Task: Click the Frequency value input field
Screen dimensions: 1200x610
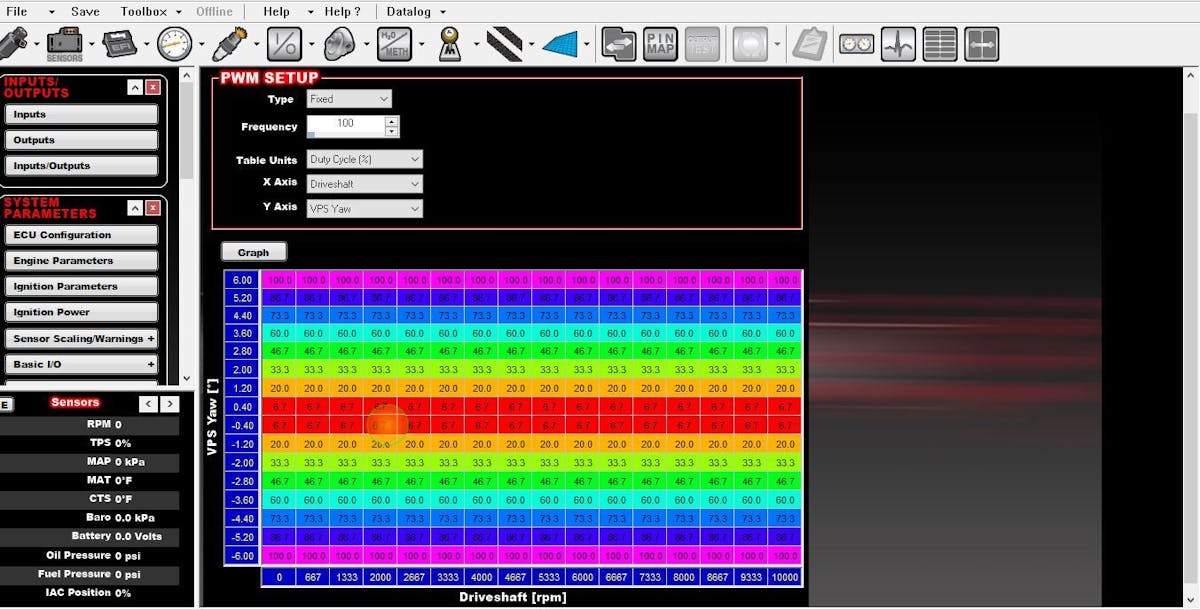Action: (345, 124)
